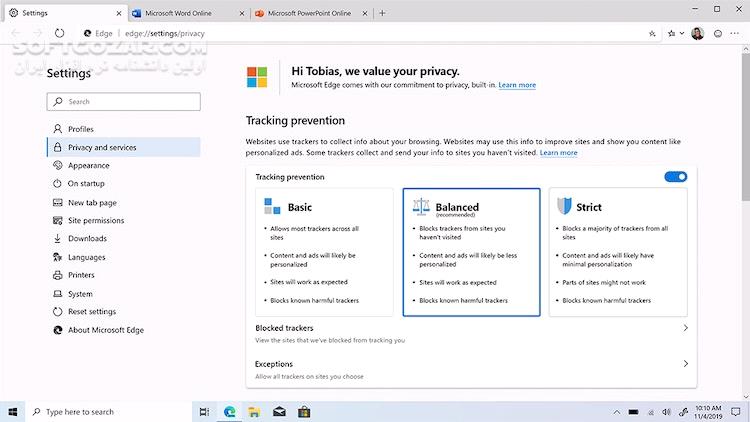Open the Reset settings section
Image resolution: width=750 pixels, height=422 pixels.
coord(123,311)
